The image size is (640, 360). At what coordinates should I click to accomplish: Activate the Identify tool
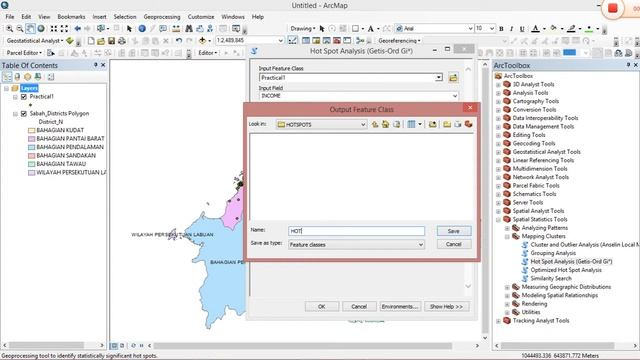(x=142, y=29)
